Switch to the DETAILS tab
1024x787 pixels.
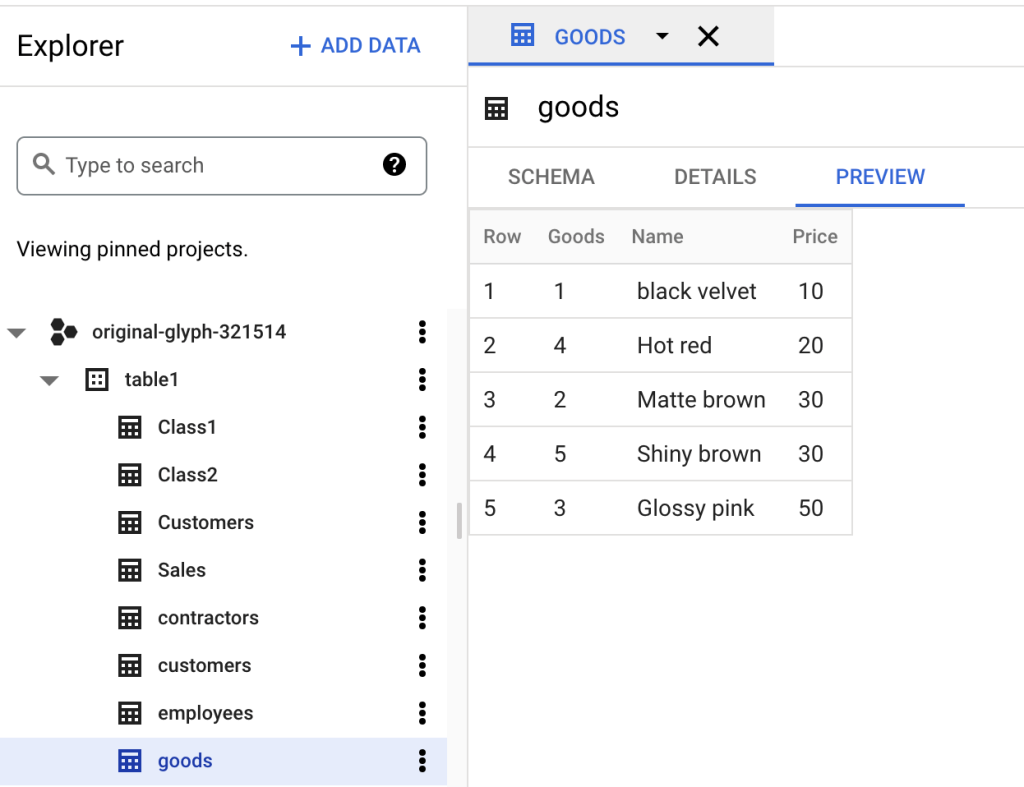715,176
